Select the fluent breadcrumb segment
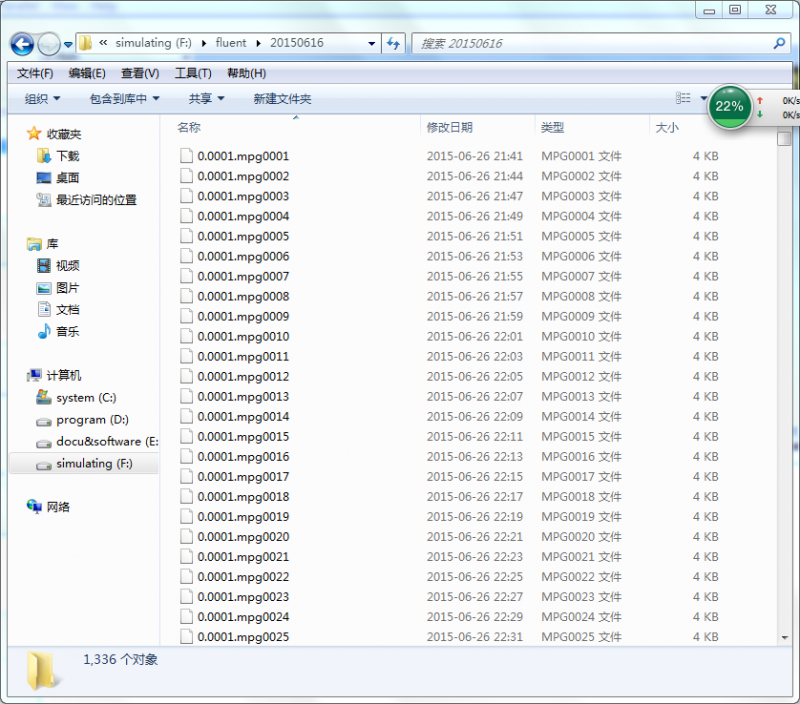 (231, 43)
